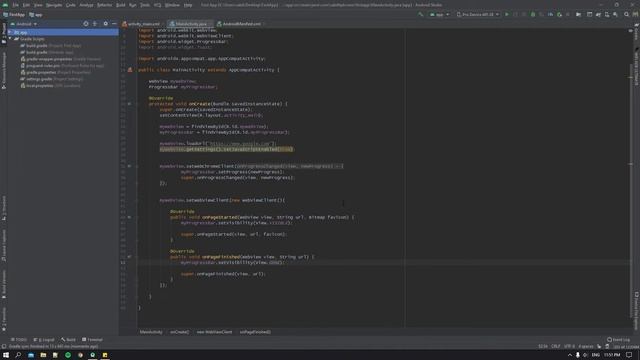Click the Make Project hammer icon

pos(420,14)
